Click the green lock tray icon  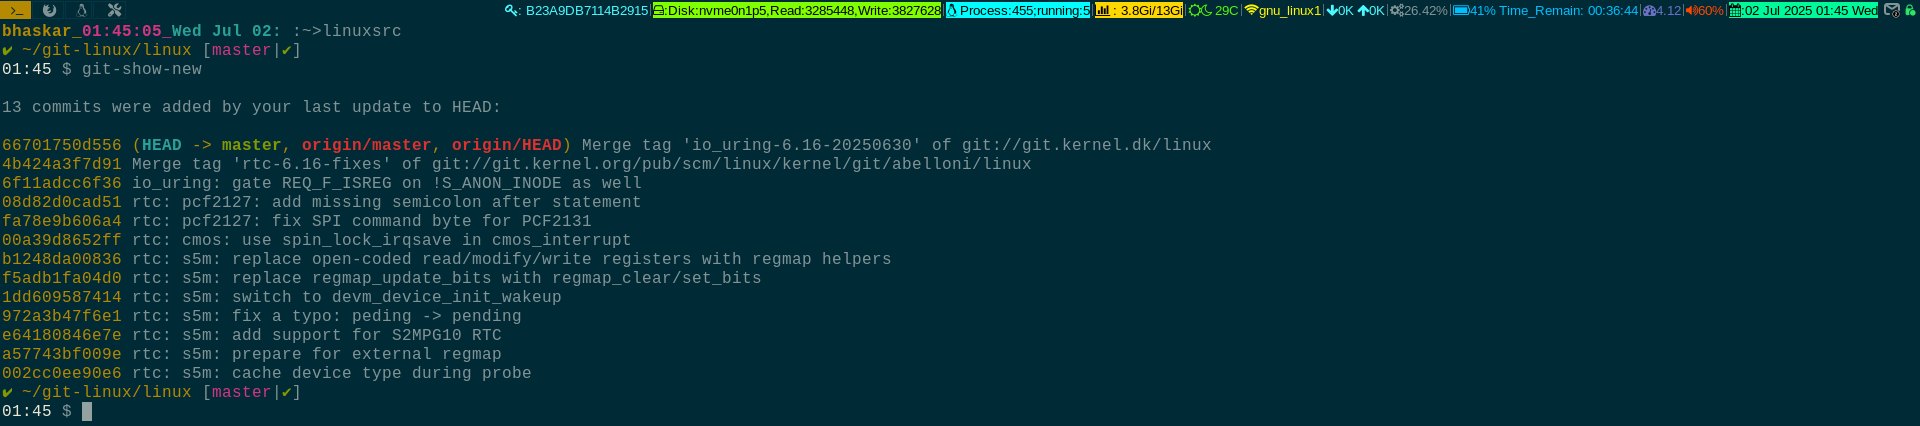tap(1909, 10)
